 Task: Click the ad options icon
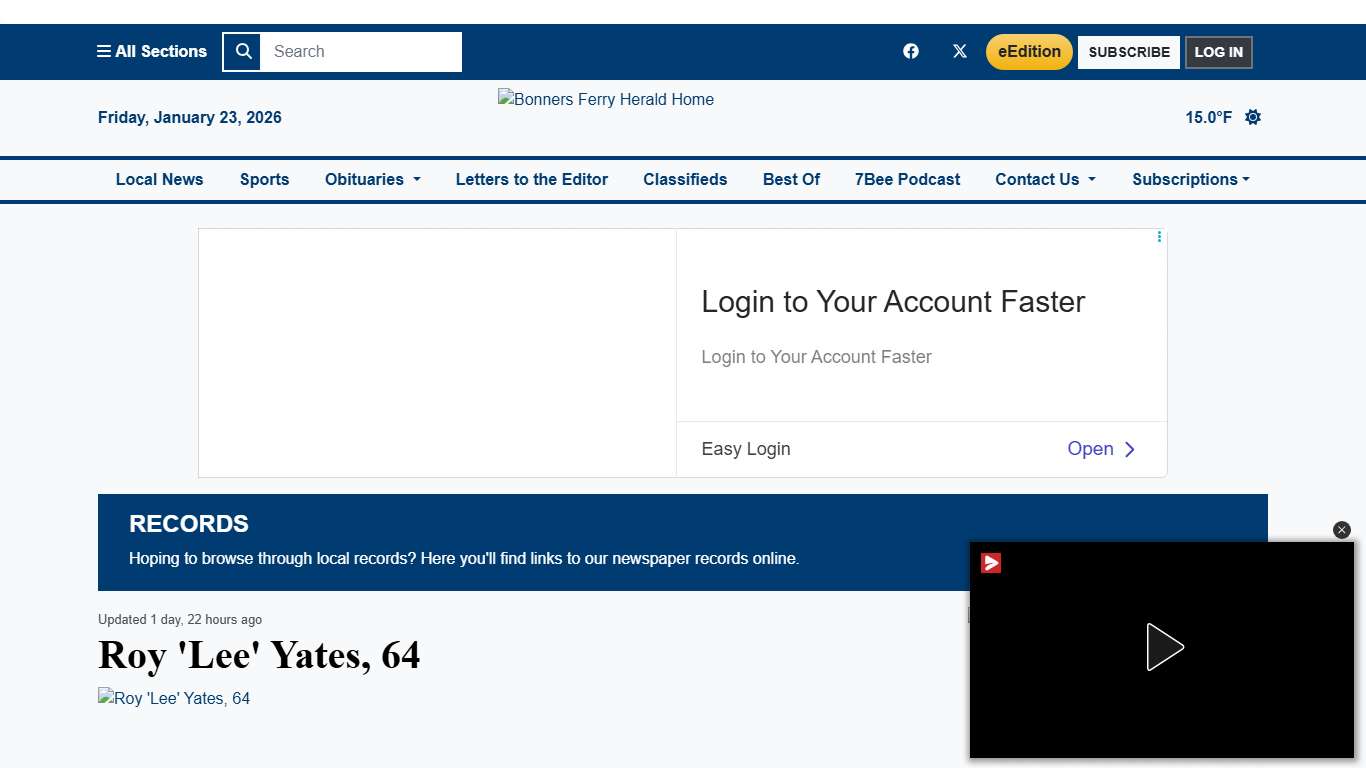tap(1159, 237)
